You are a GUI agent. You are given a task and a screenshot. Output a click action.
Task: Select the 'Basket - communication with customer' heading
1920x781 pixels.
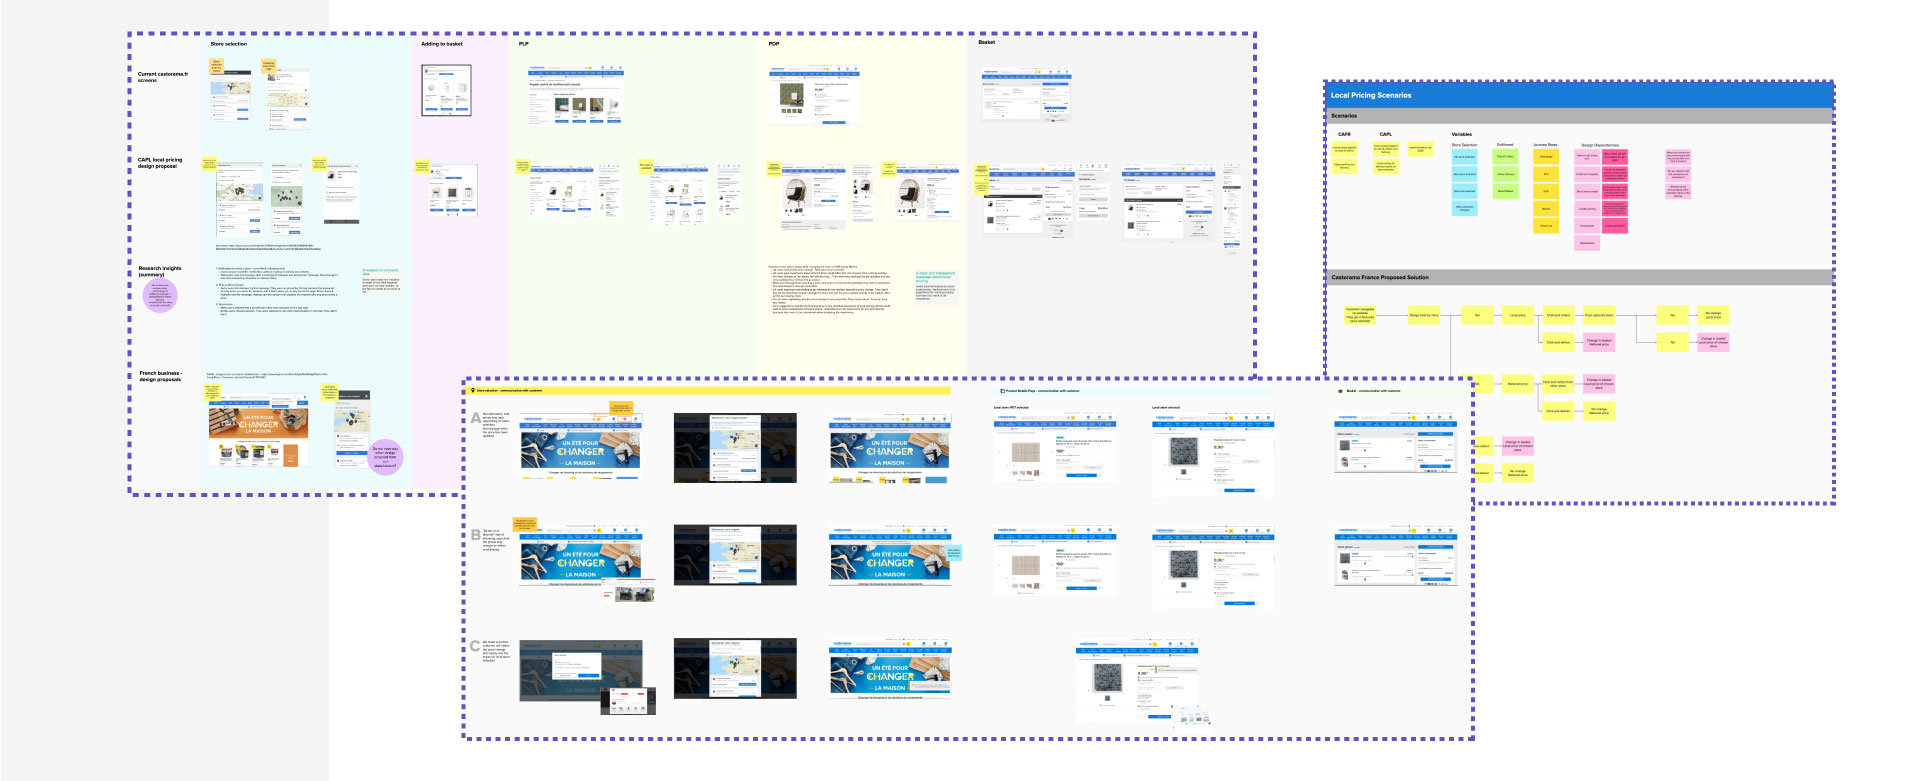pos(1373,391)
